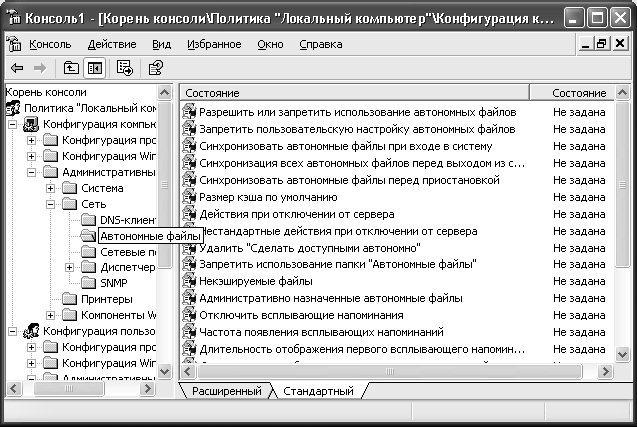Click policy icon of Синхронизовать автономные файлы при входе
637x427 pixels.
point(189,146)
